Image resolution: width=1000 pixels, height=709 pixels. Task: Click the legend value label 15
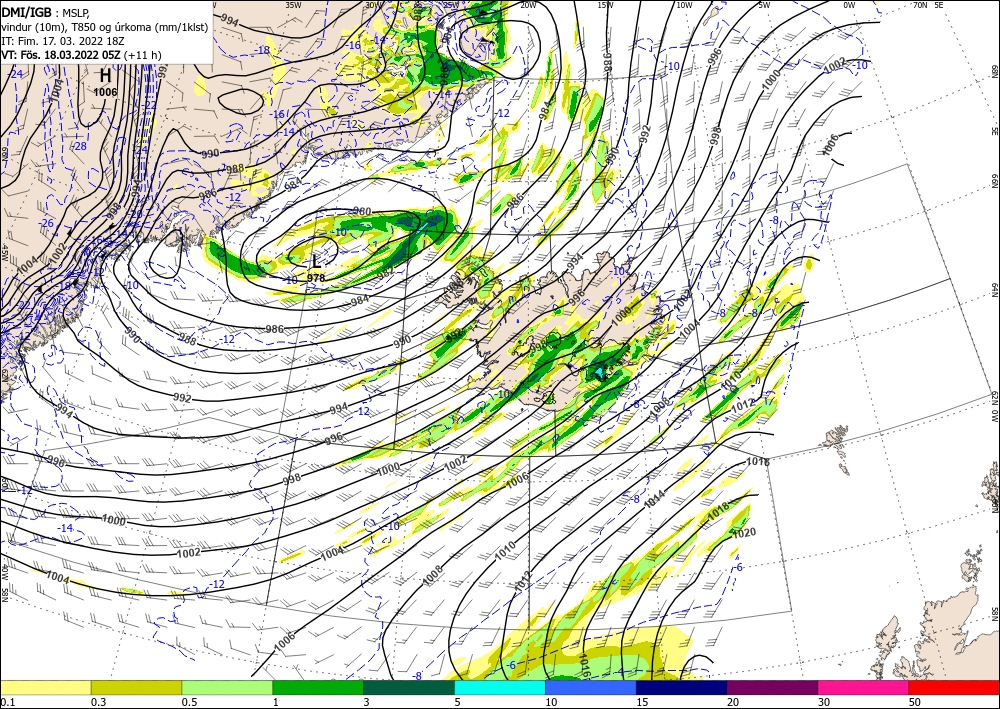coord(642,702)
